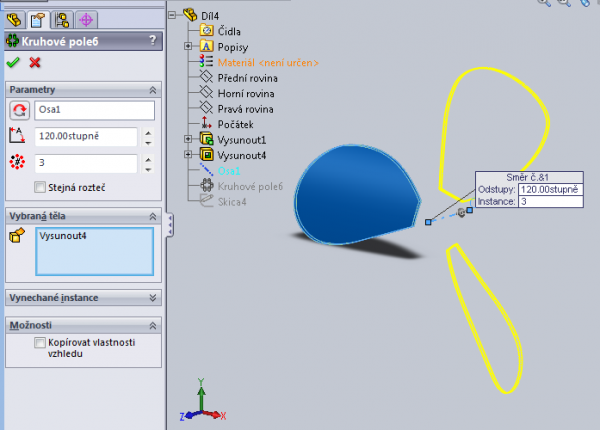Screen dimensions: 600x430
Task: Collapse the Parametry section
Action: [151, 90]
